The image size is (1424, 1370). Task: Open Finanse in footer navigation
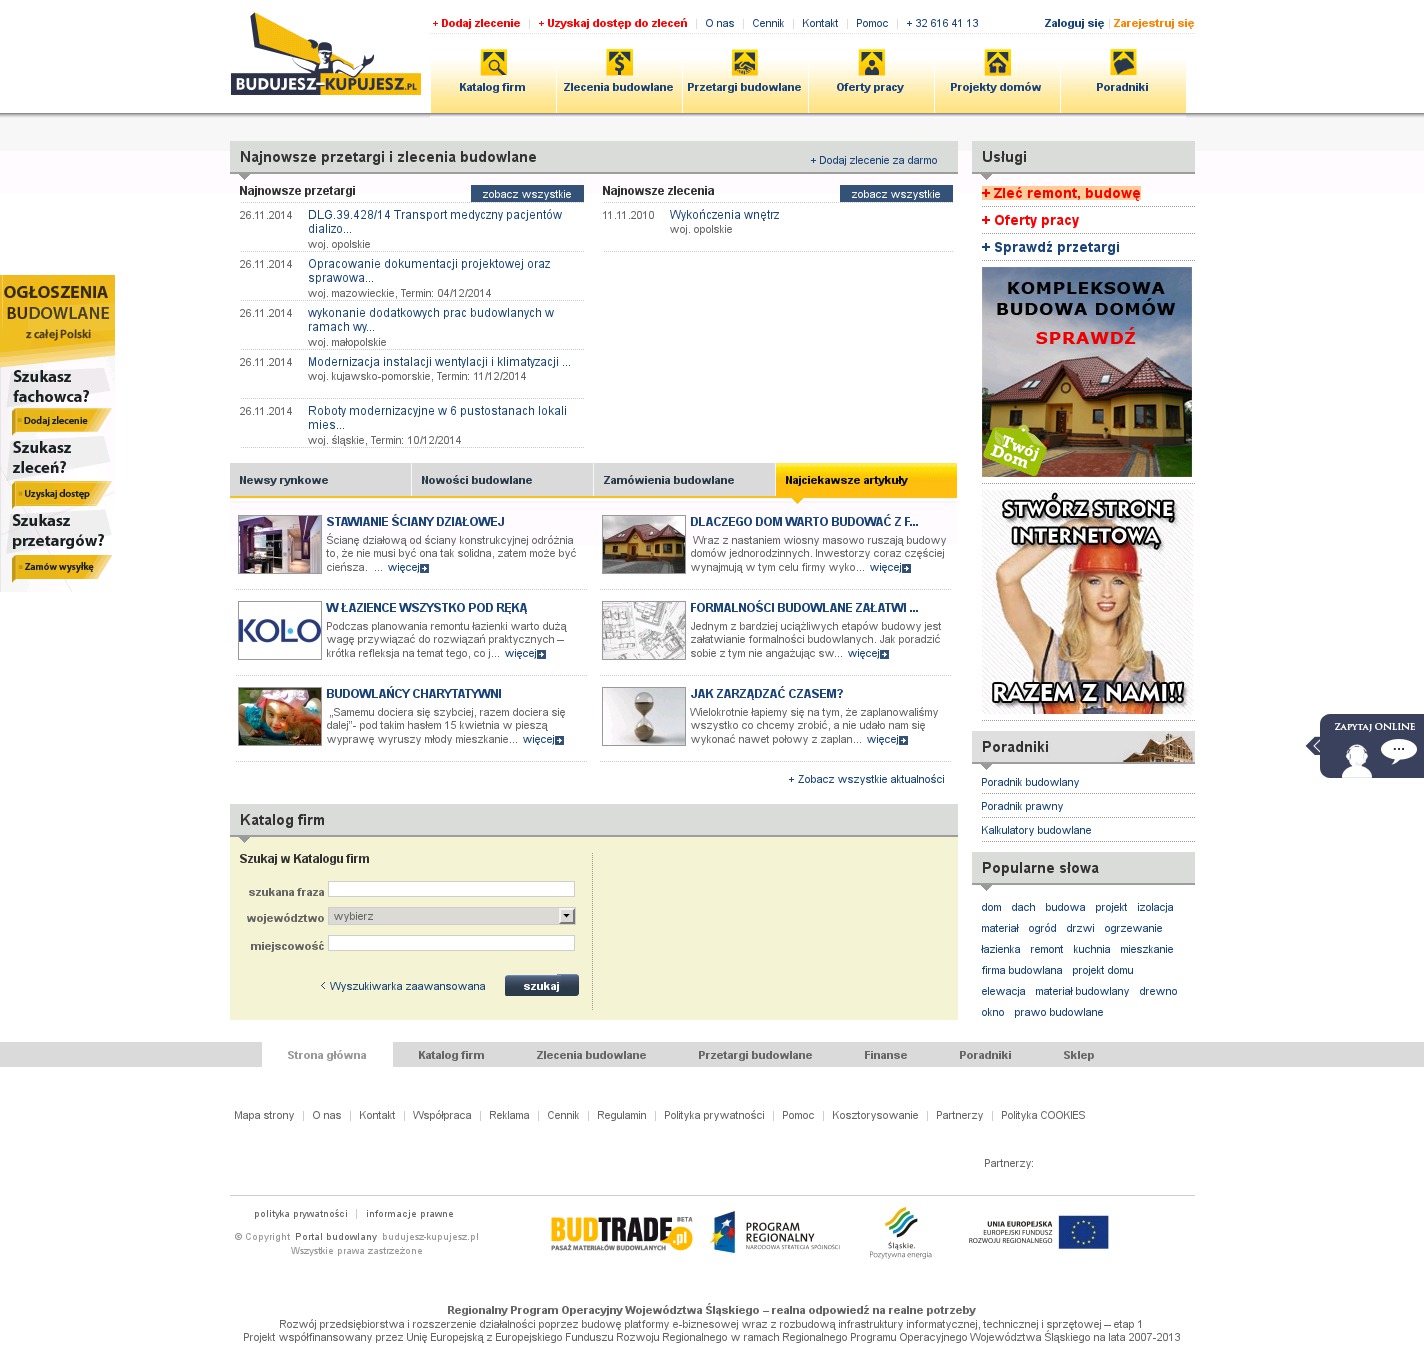tap(886, 1055)
